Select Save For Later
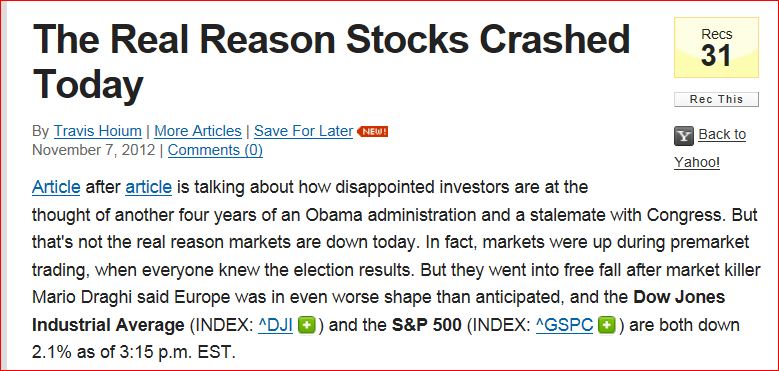779x371 pixels. click(x=304, y=131)
